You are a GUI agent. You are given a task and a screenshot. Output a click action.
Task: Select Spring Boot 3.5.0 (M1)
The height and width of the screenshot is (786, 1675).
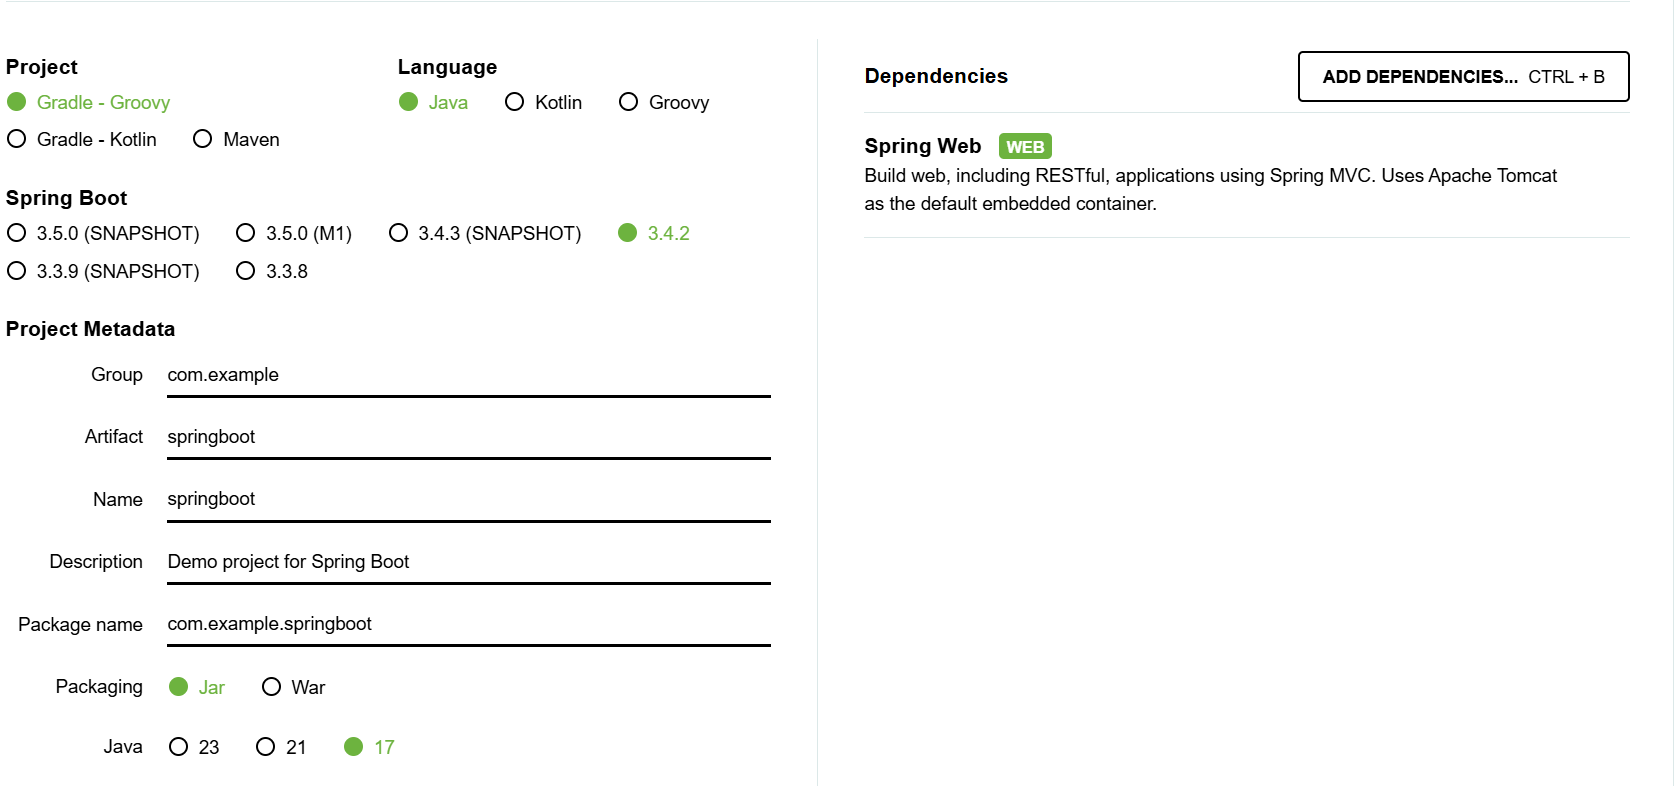294,233
